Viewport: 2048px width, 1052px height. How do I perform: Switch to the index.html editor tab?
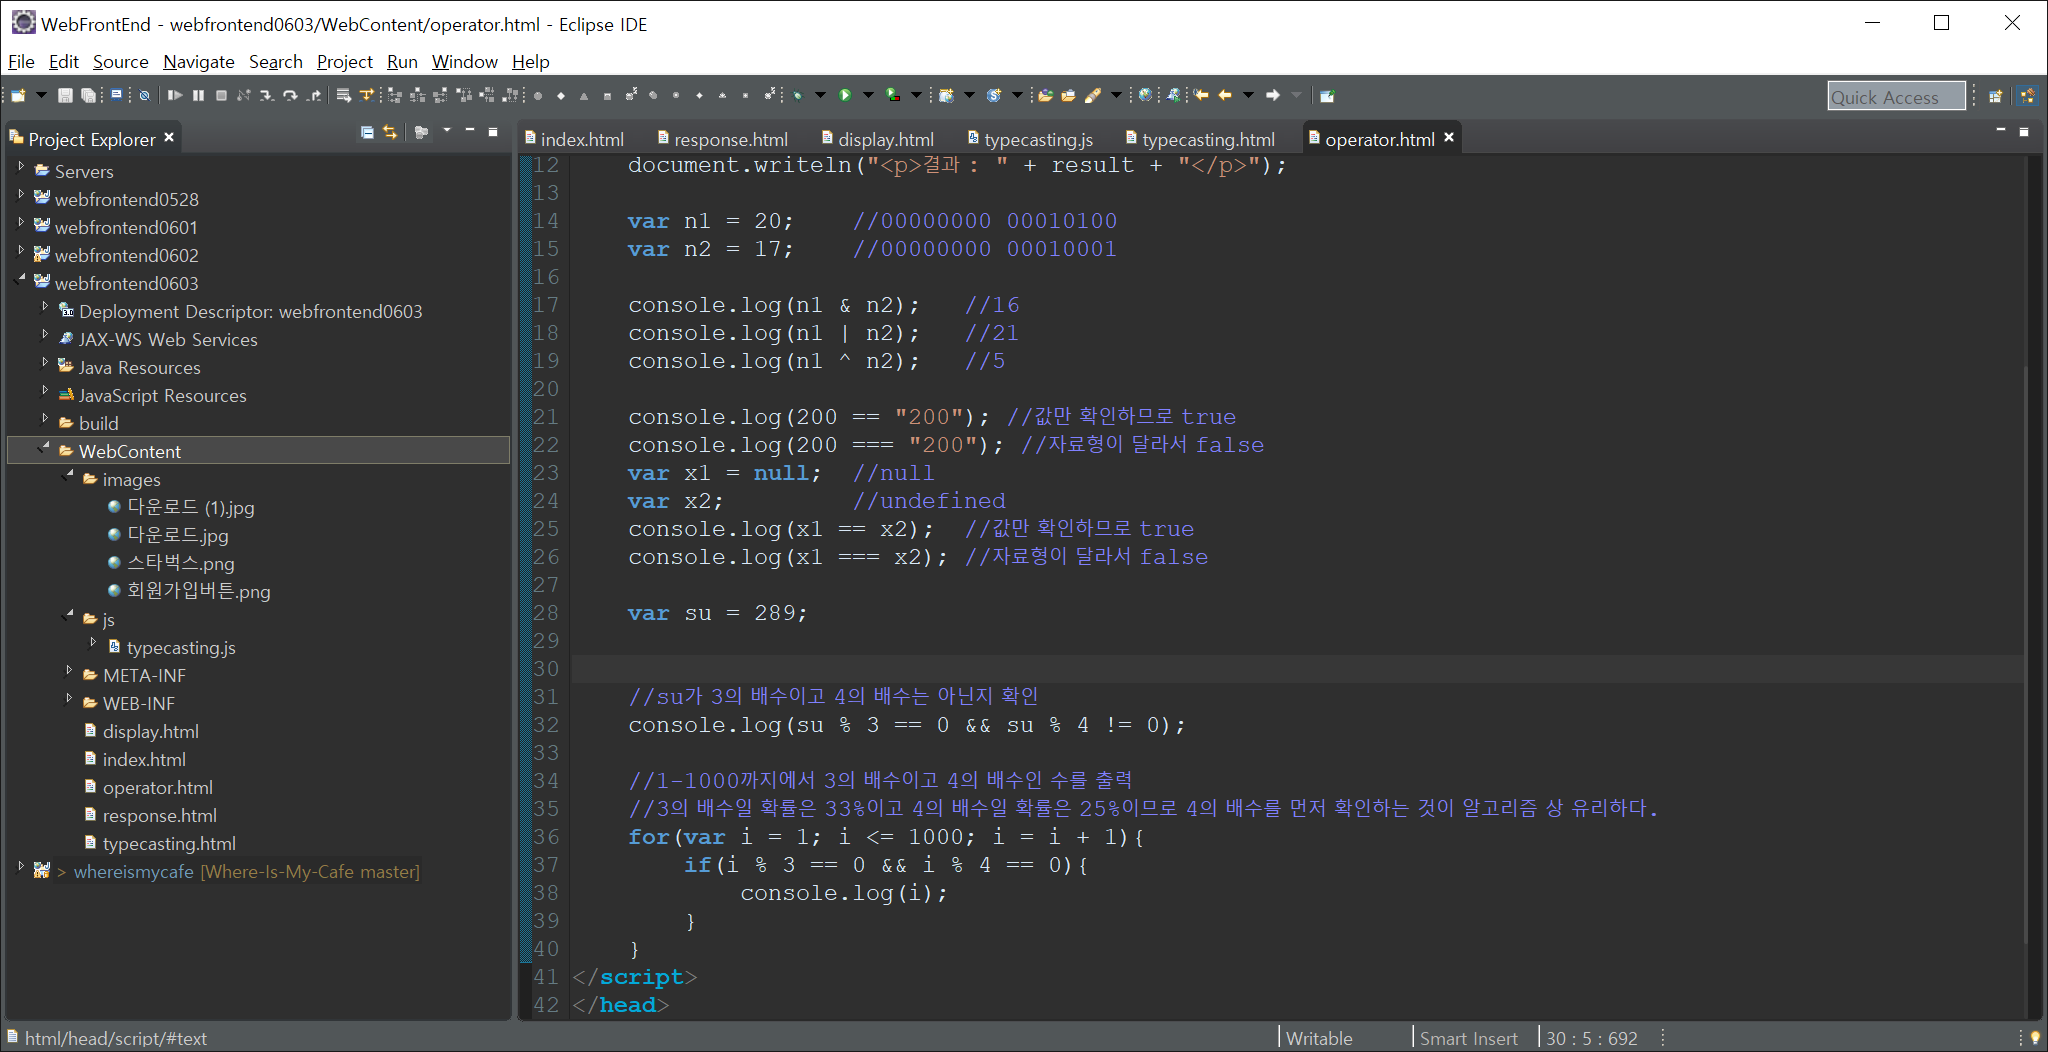[x=574, y=139]
